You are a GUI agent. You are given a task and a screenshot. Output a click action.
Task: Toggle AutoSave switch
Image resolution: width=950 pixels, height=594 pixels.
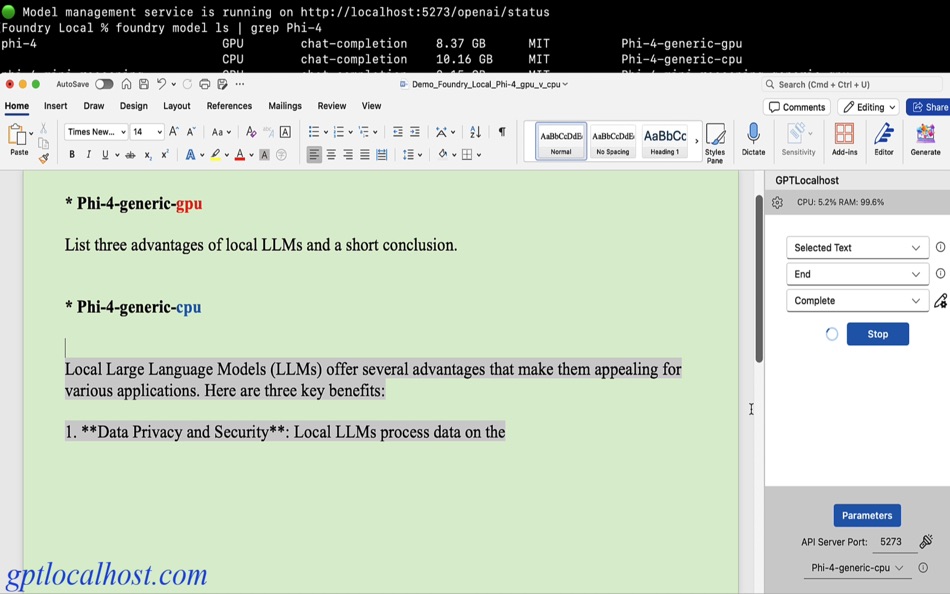tap(104, 84)
